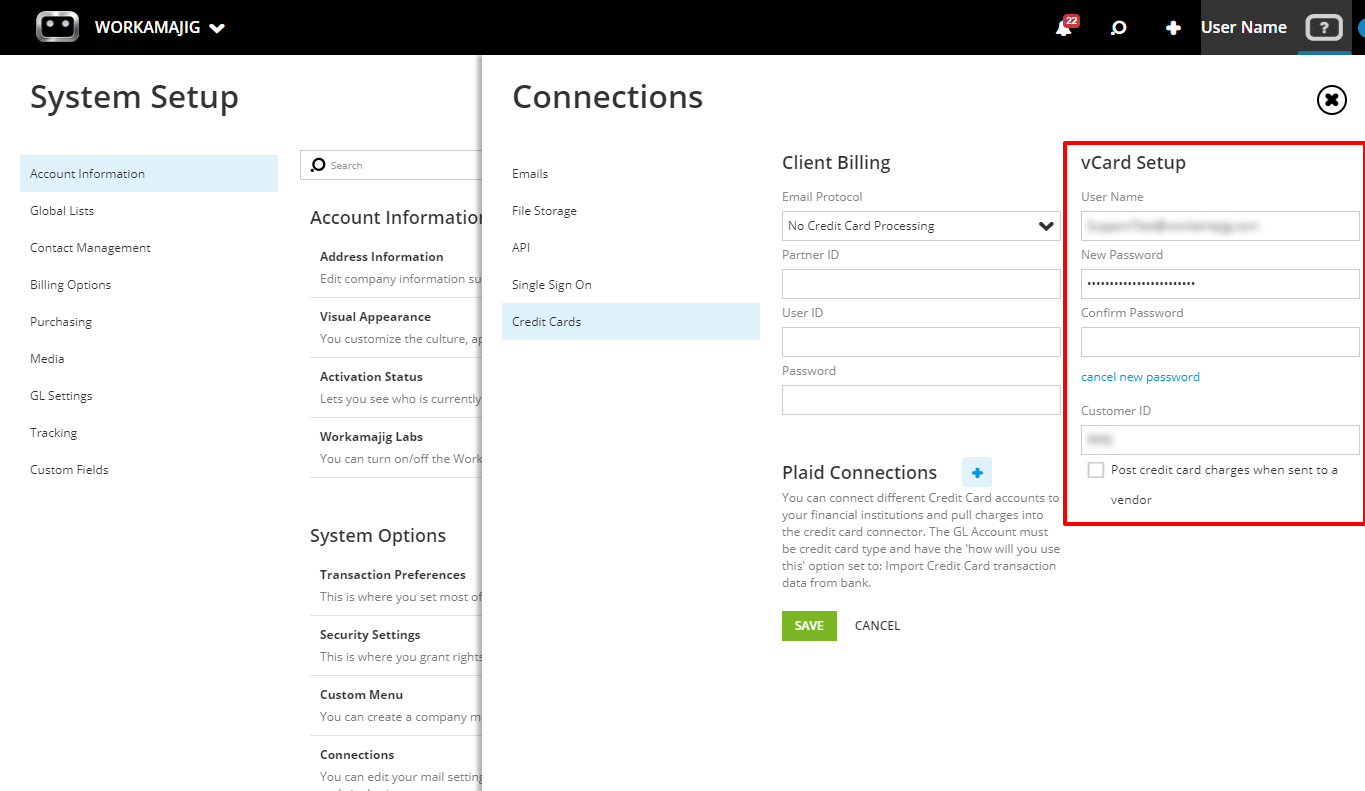Add a Plaid connection with plus icon

977,473
